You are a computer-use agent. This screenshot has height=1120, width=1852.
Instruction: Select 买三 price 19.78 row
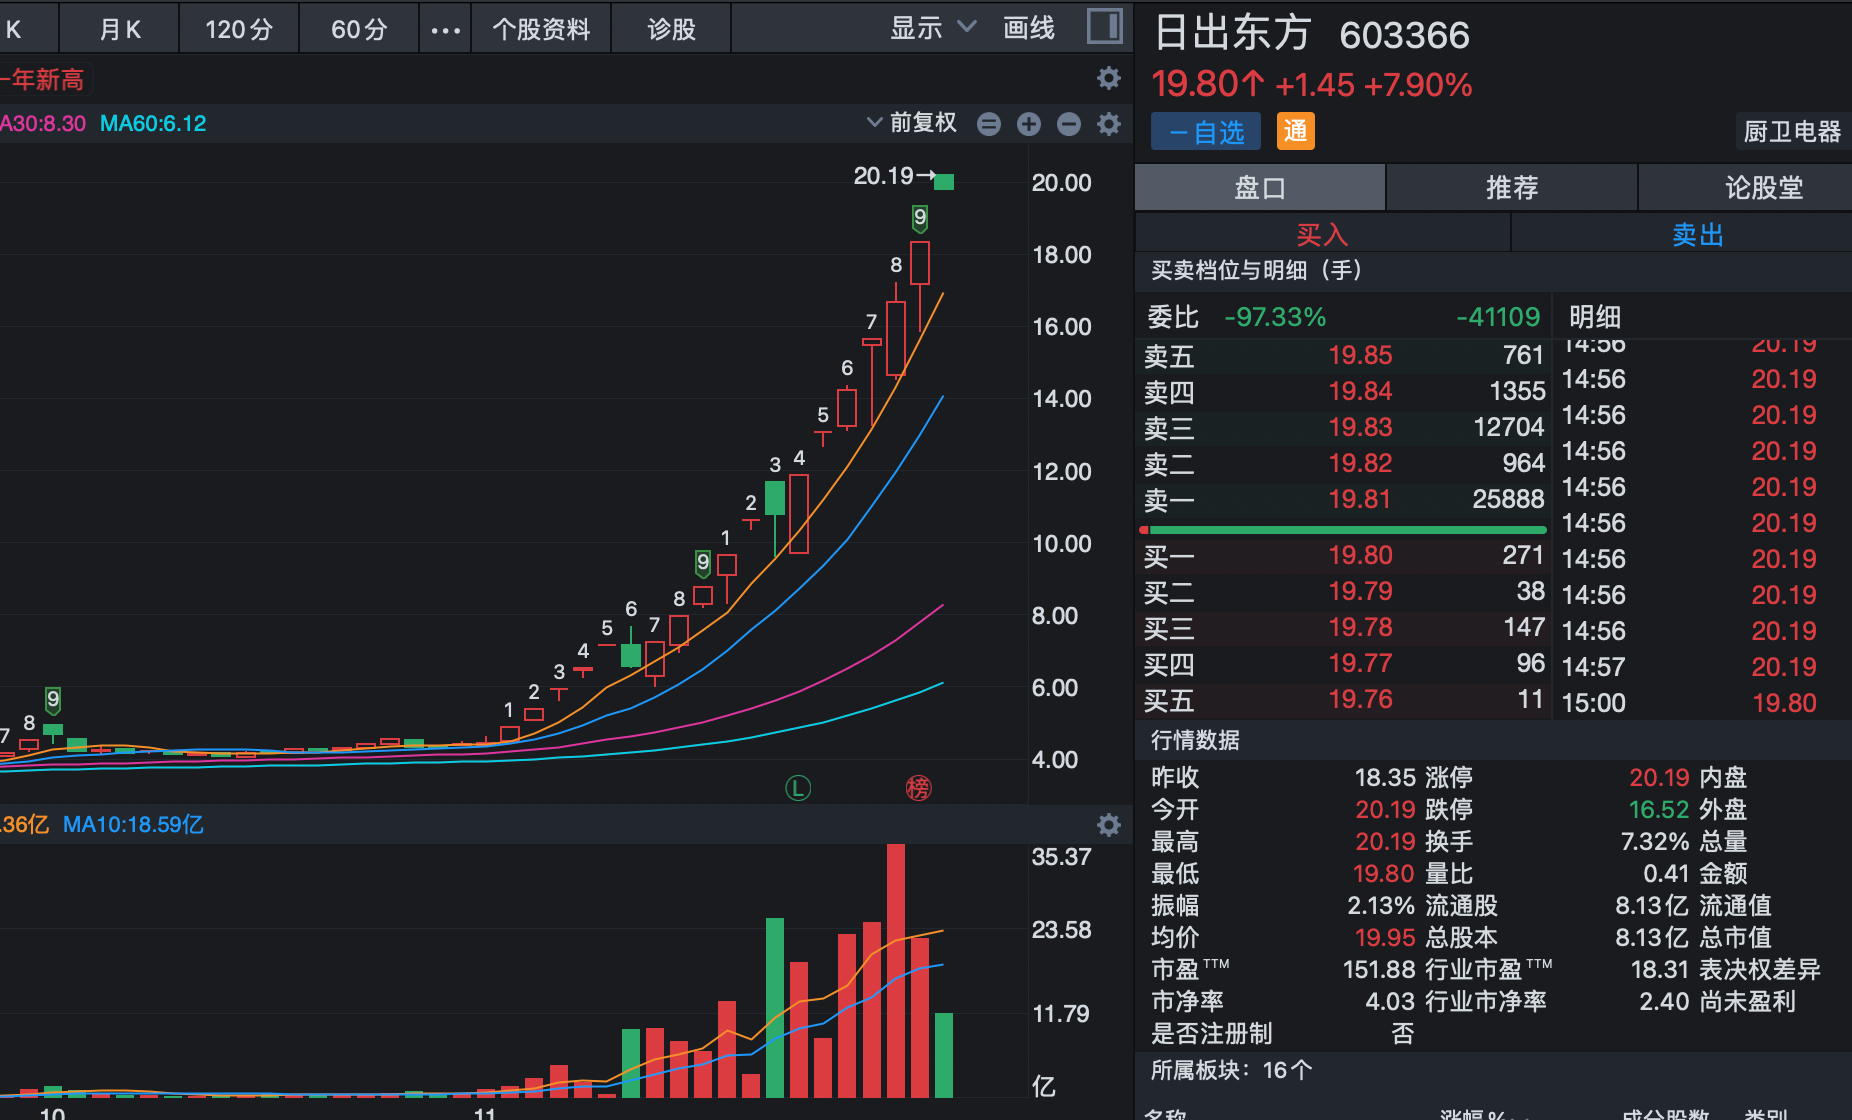(1344, 627)
